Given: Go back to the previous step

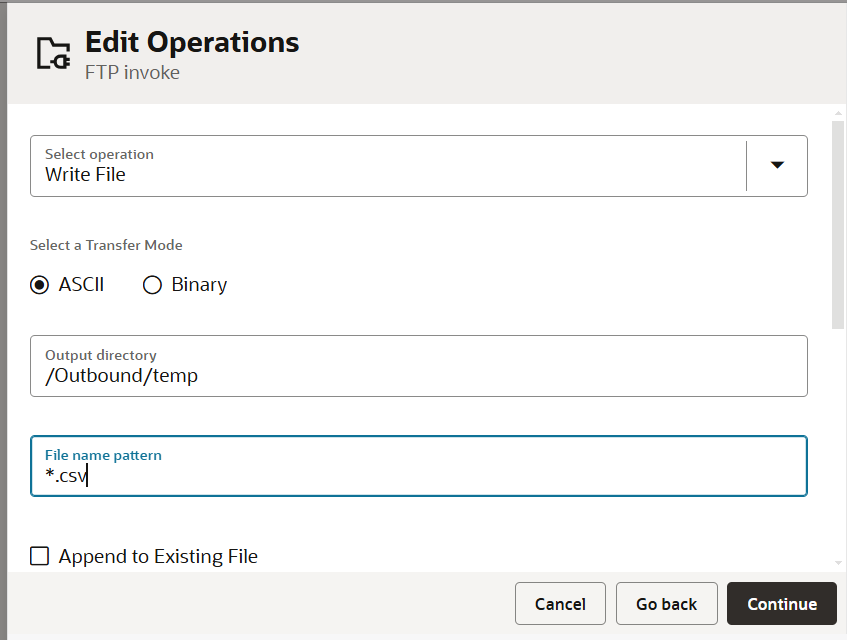Looking at the screenshot, I should pyautogui.click(x=667, y=603).
